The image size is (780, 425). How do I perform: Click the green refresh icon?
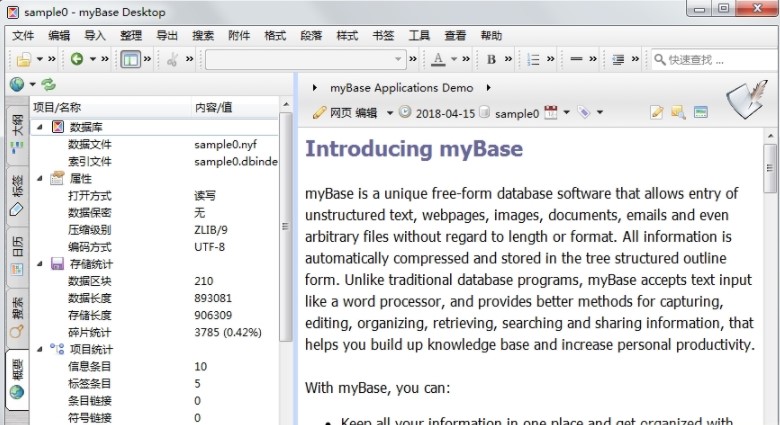48,84
